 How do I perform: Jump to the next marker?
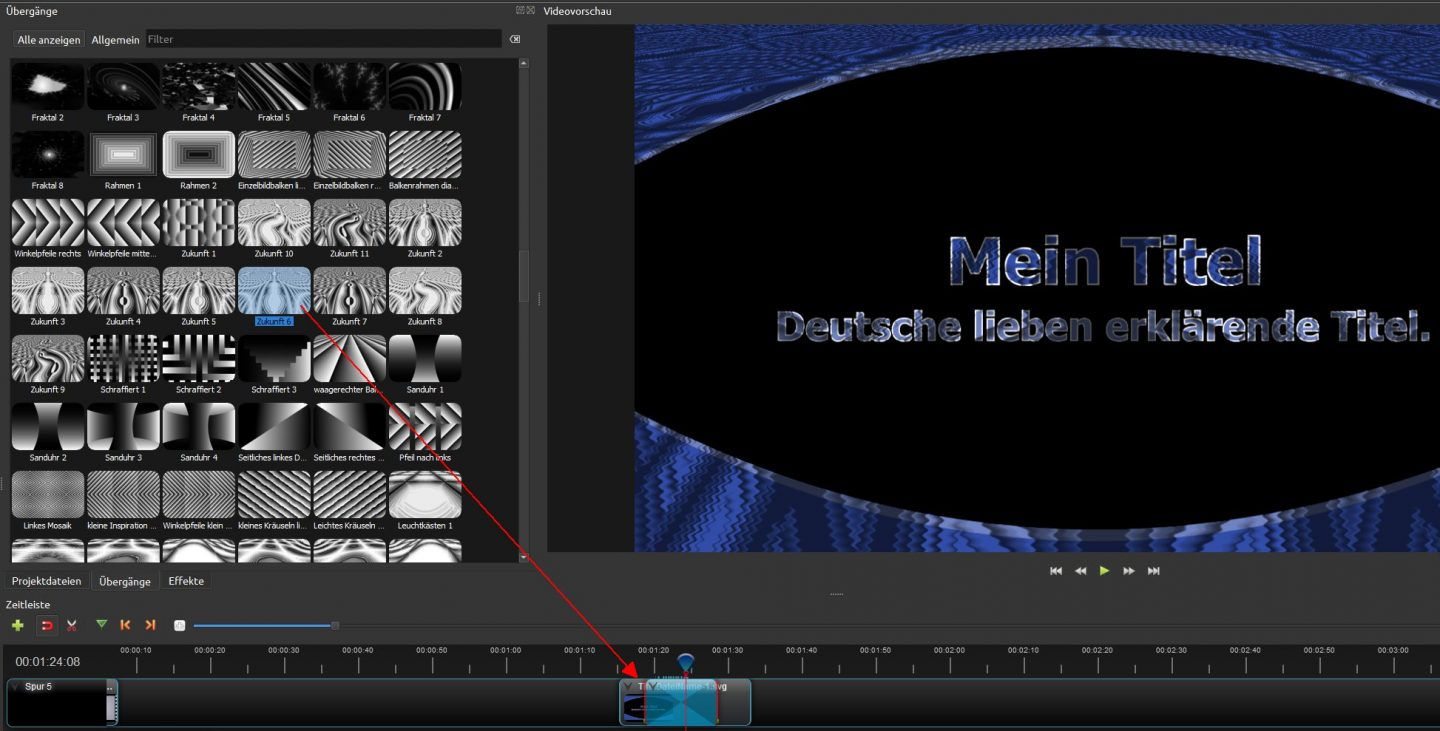tap(150, 625)
